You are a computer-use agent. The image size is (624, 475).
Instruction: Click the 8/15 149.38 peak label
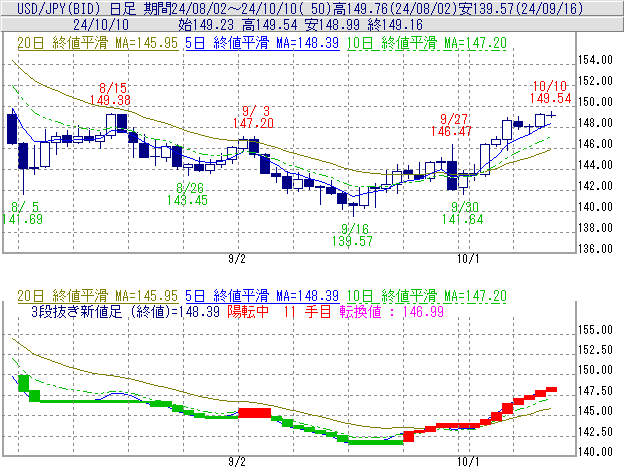(x=111, y=94)
